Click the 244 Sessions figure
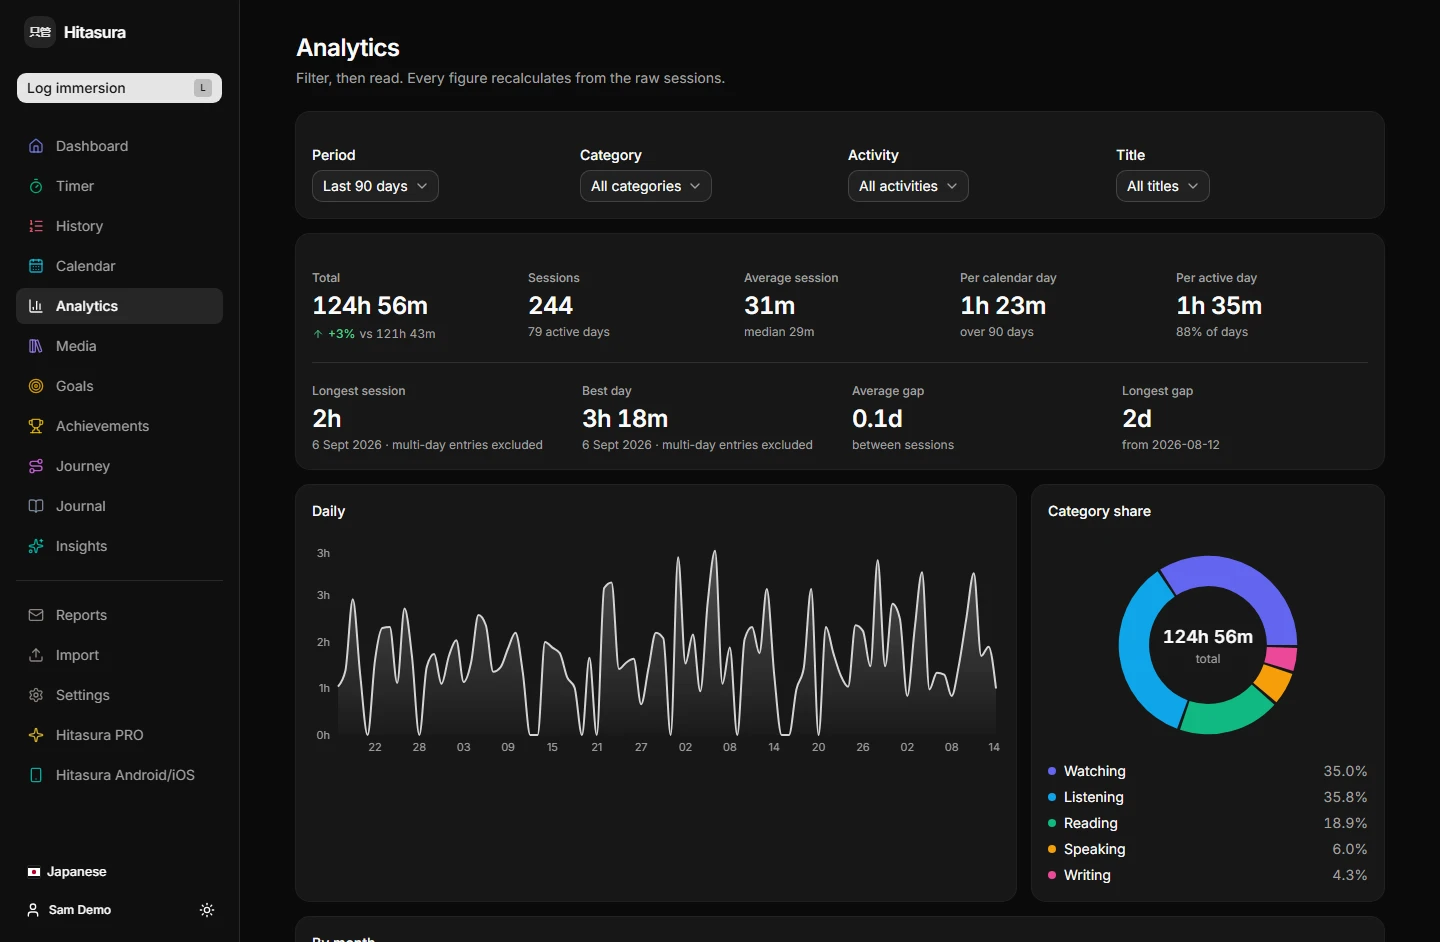Viewport: 1440px width, 942px height. point(550,305)
